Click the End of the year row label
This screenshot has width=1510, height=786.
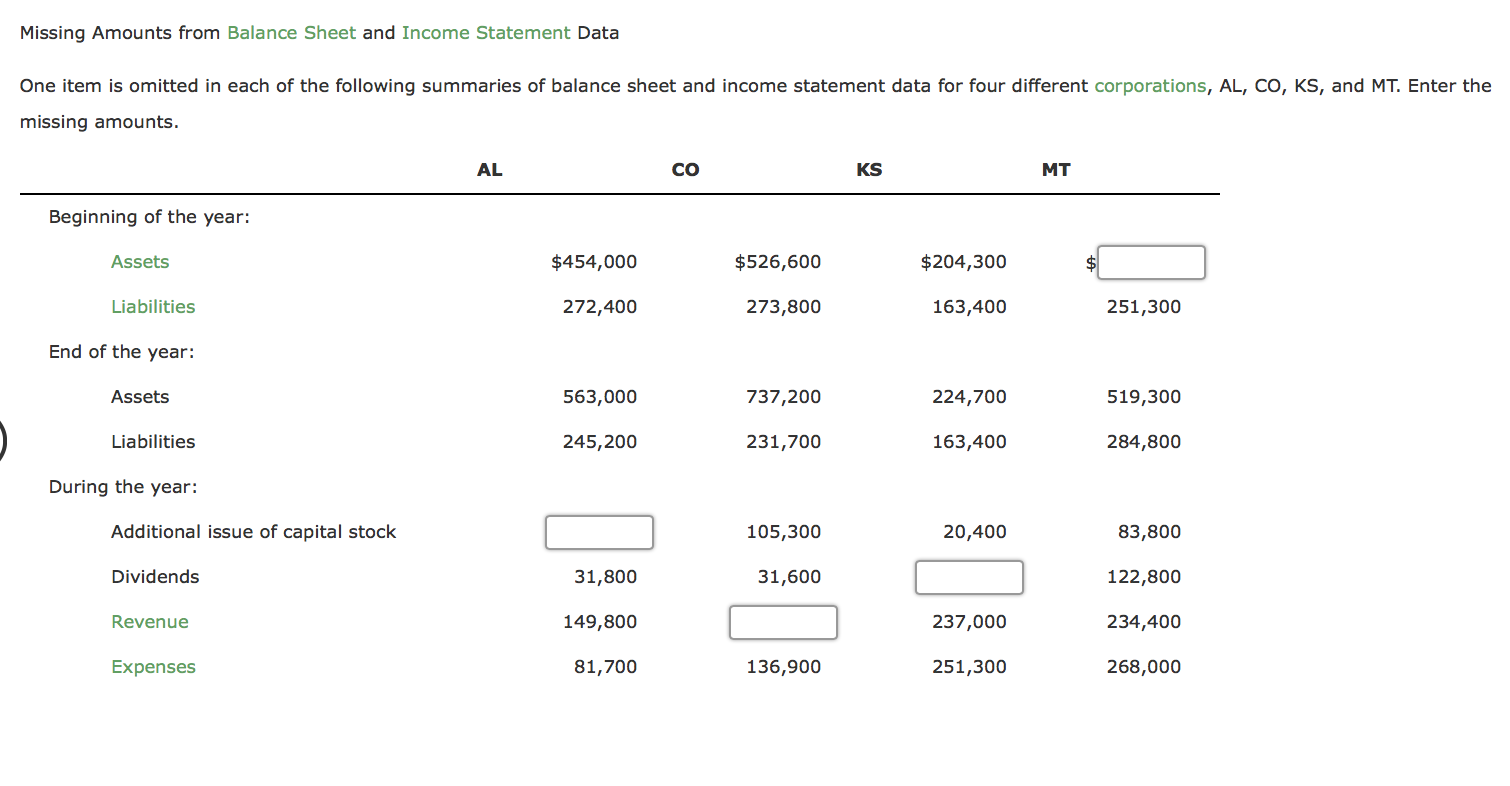click(120, 351)
